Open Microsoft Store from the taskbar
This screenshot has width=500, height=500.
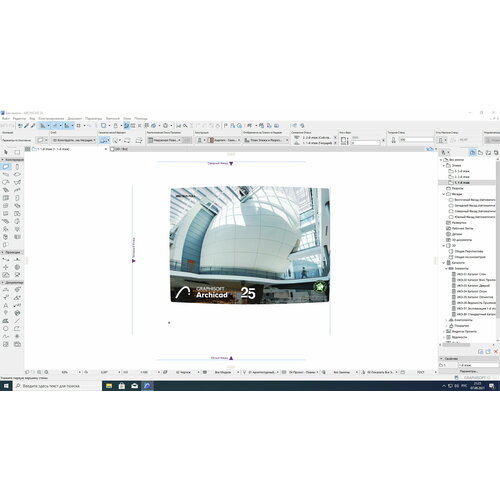(x=122, y=386)
